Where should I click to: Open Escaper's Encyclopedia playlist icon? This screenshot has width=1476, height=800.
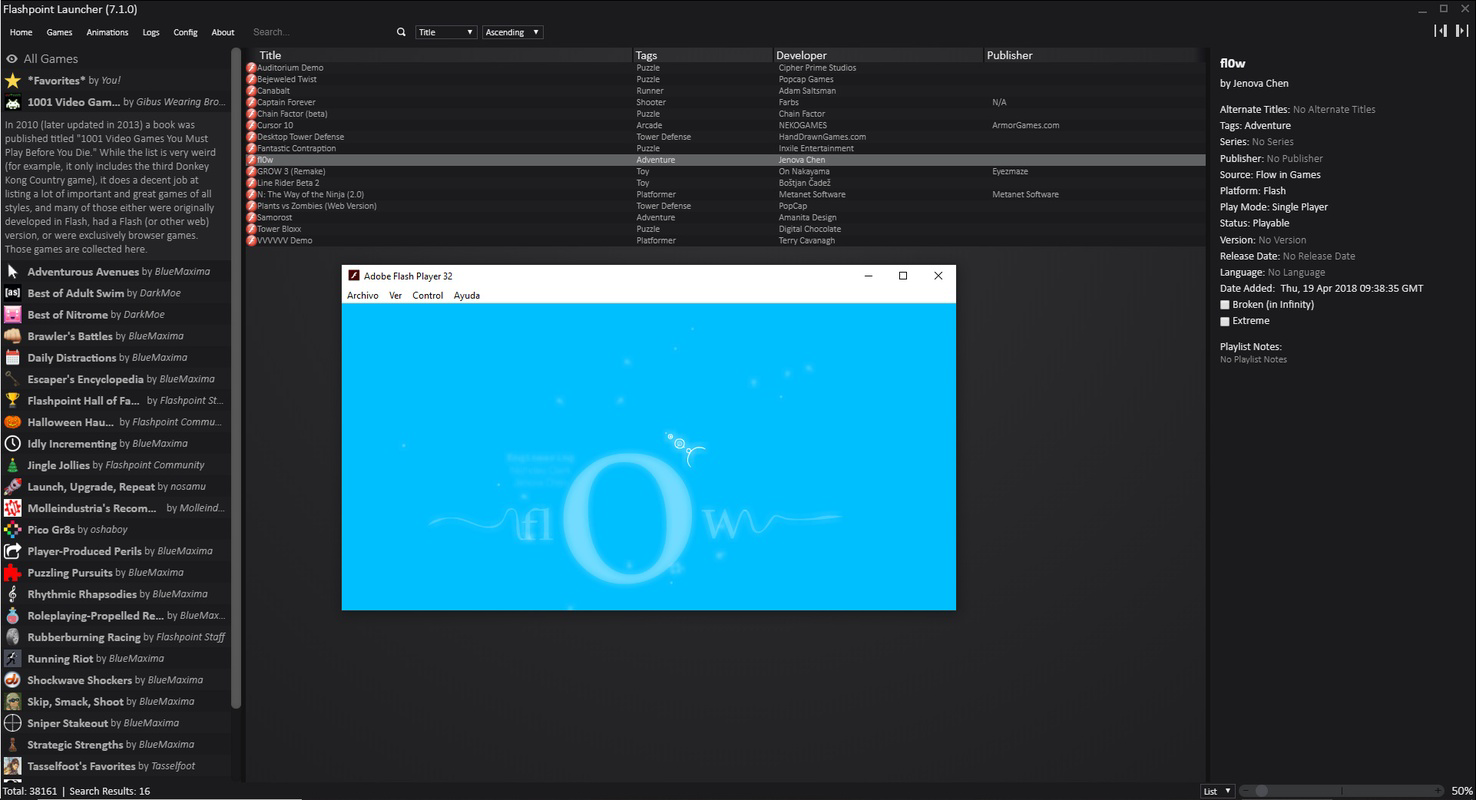click(12, 379)
